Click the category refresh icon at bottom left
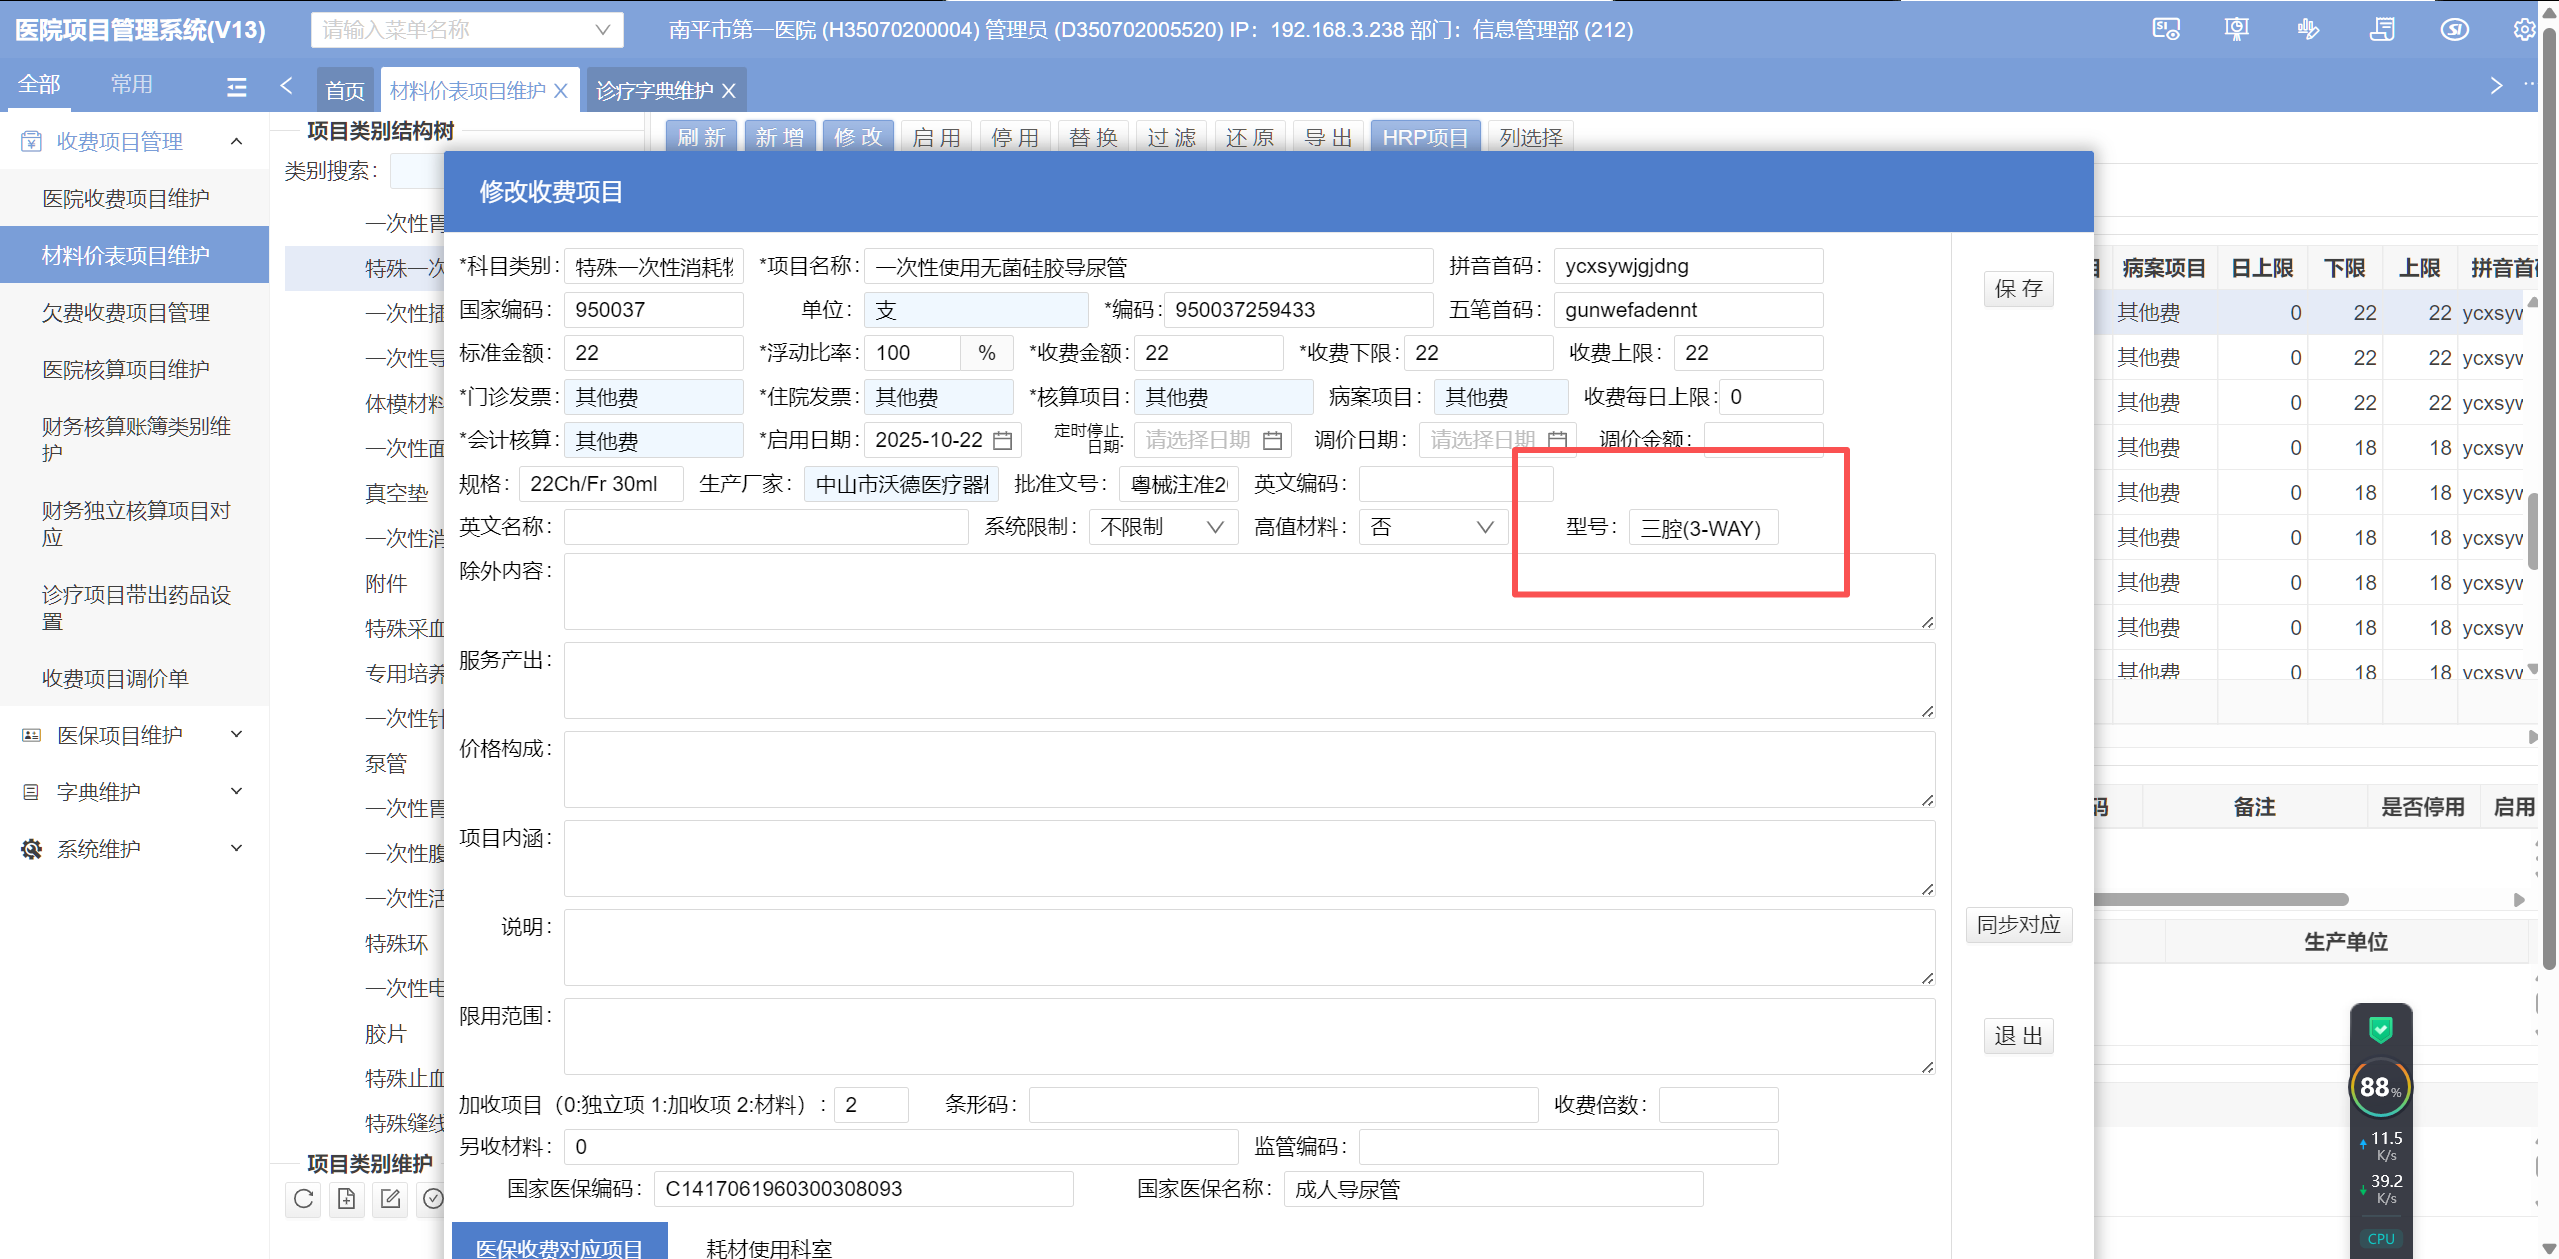Image resolution: width=2559 pixels, height=1259 pixels. click(304, 1198)
